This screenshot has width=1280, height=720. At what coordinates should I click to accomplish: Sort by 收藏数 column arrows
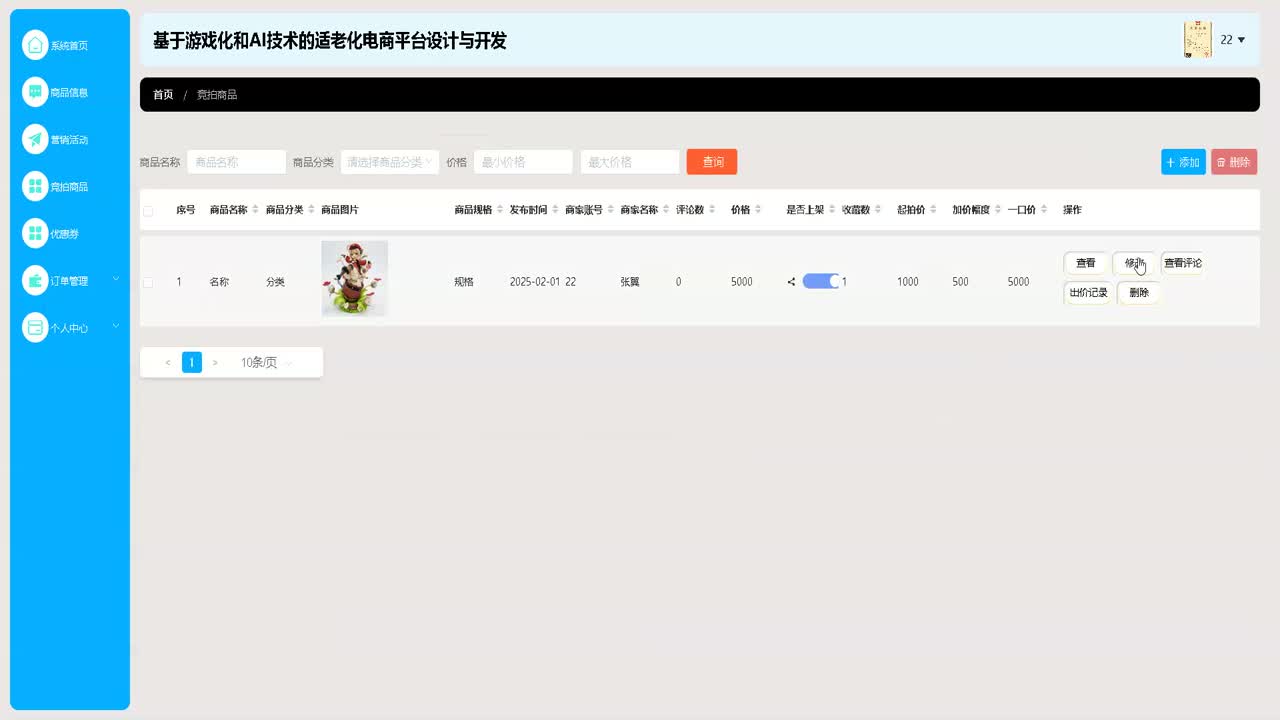tap(878, 210)
